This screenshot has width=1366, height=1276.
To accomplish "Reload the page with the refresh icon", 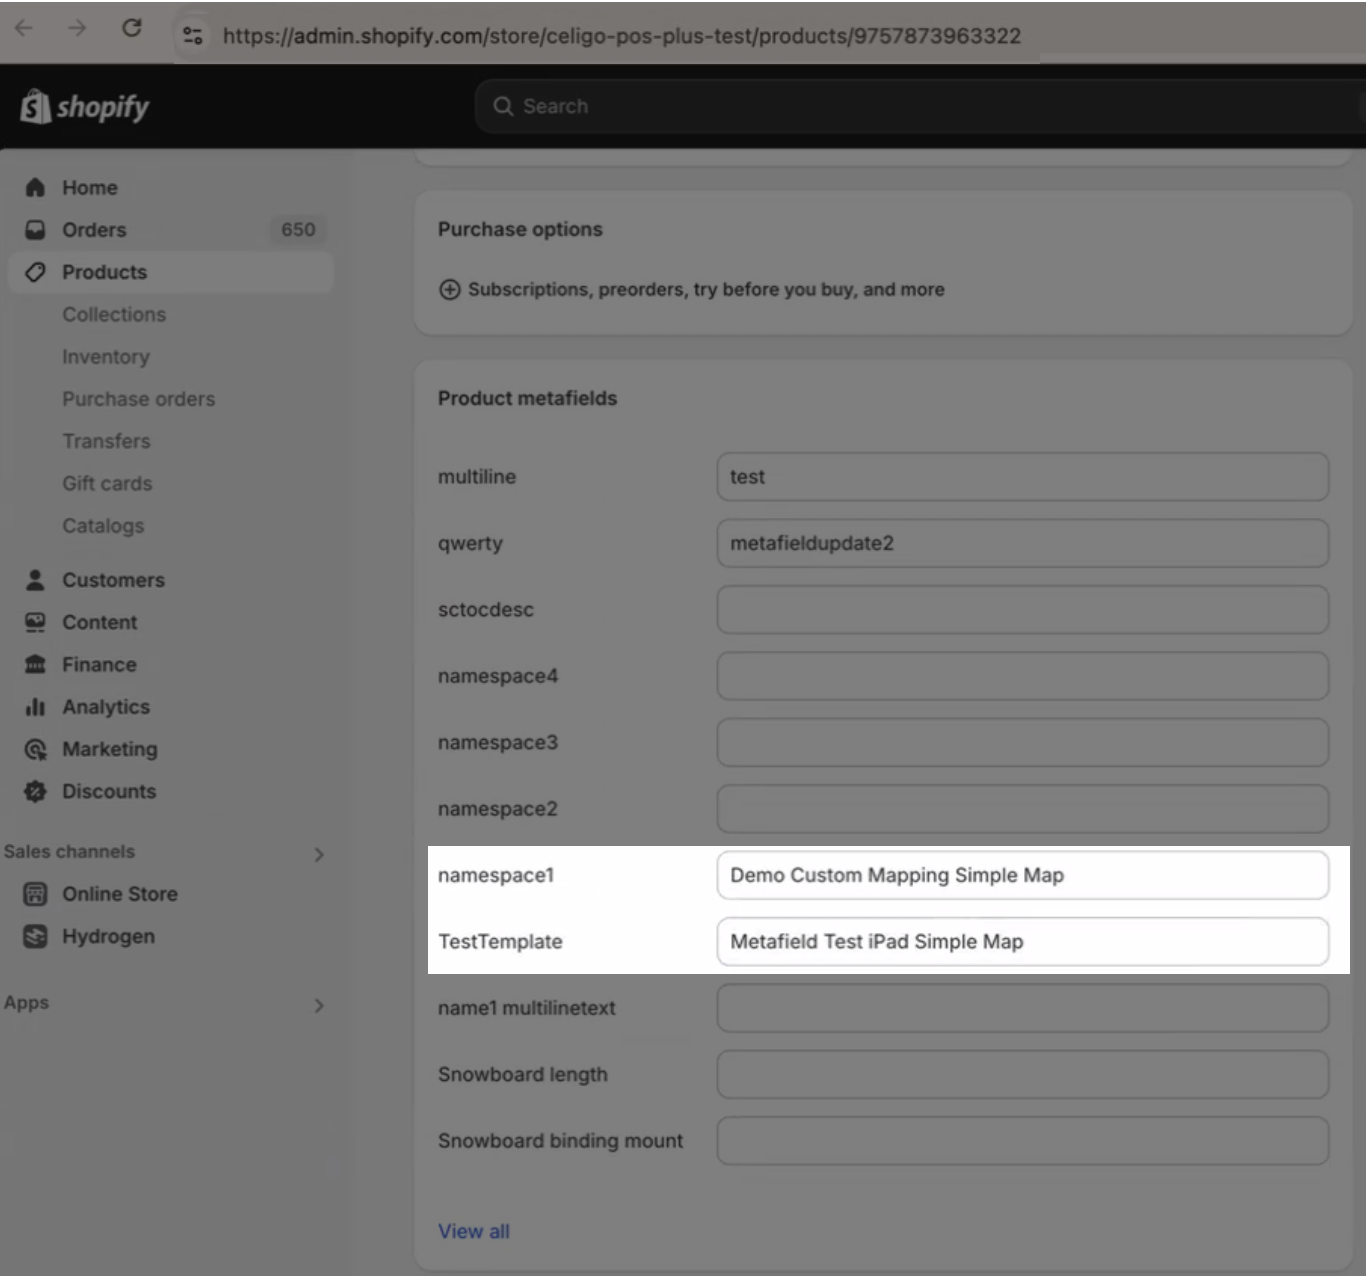I will pos(131,28).
